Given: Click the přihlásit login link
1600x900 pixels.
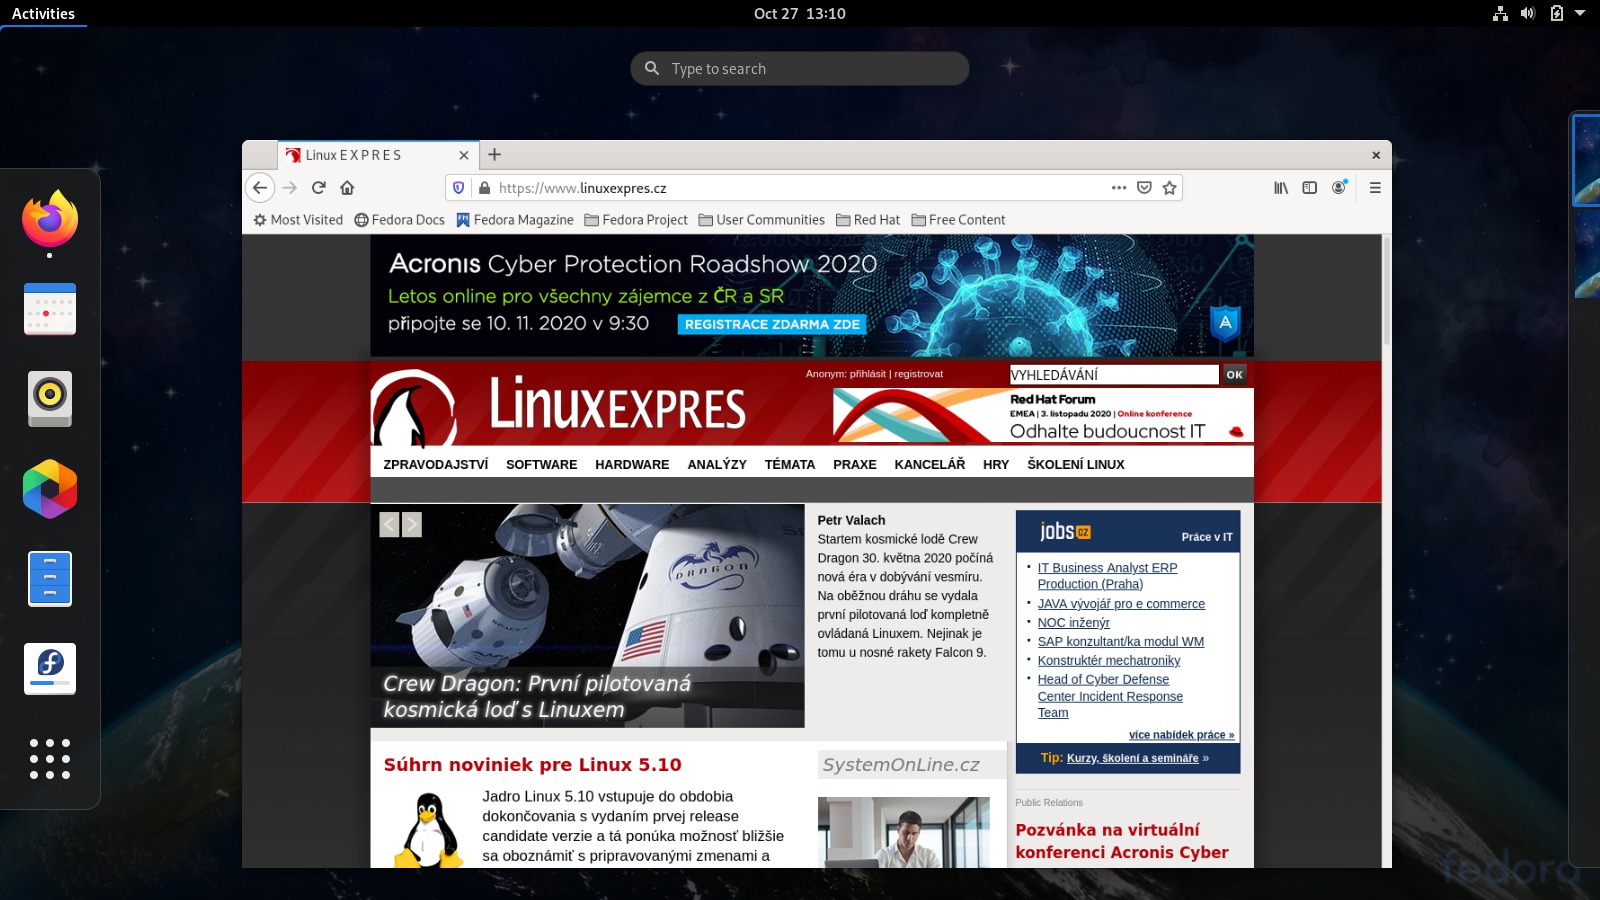Looking at the screenshot, I should pyautogui.click(x=868, y=374).
